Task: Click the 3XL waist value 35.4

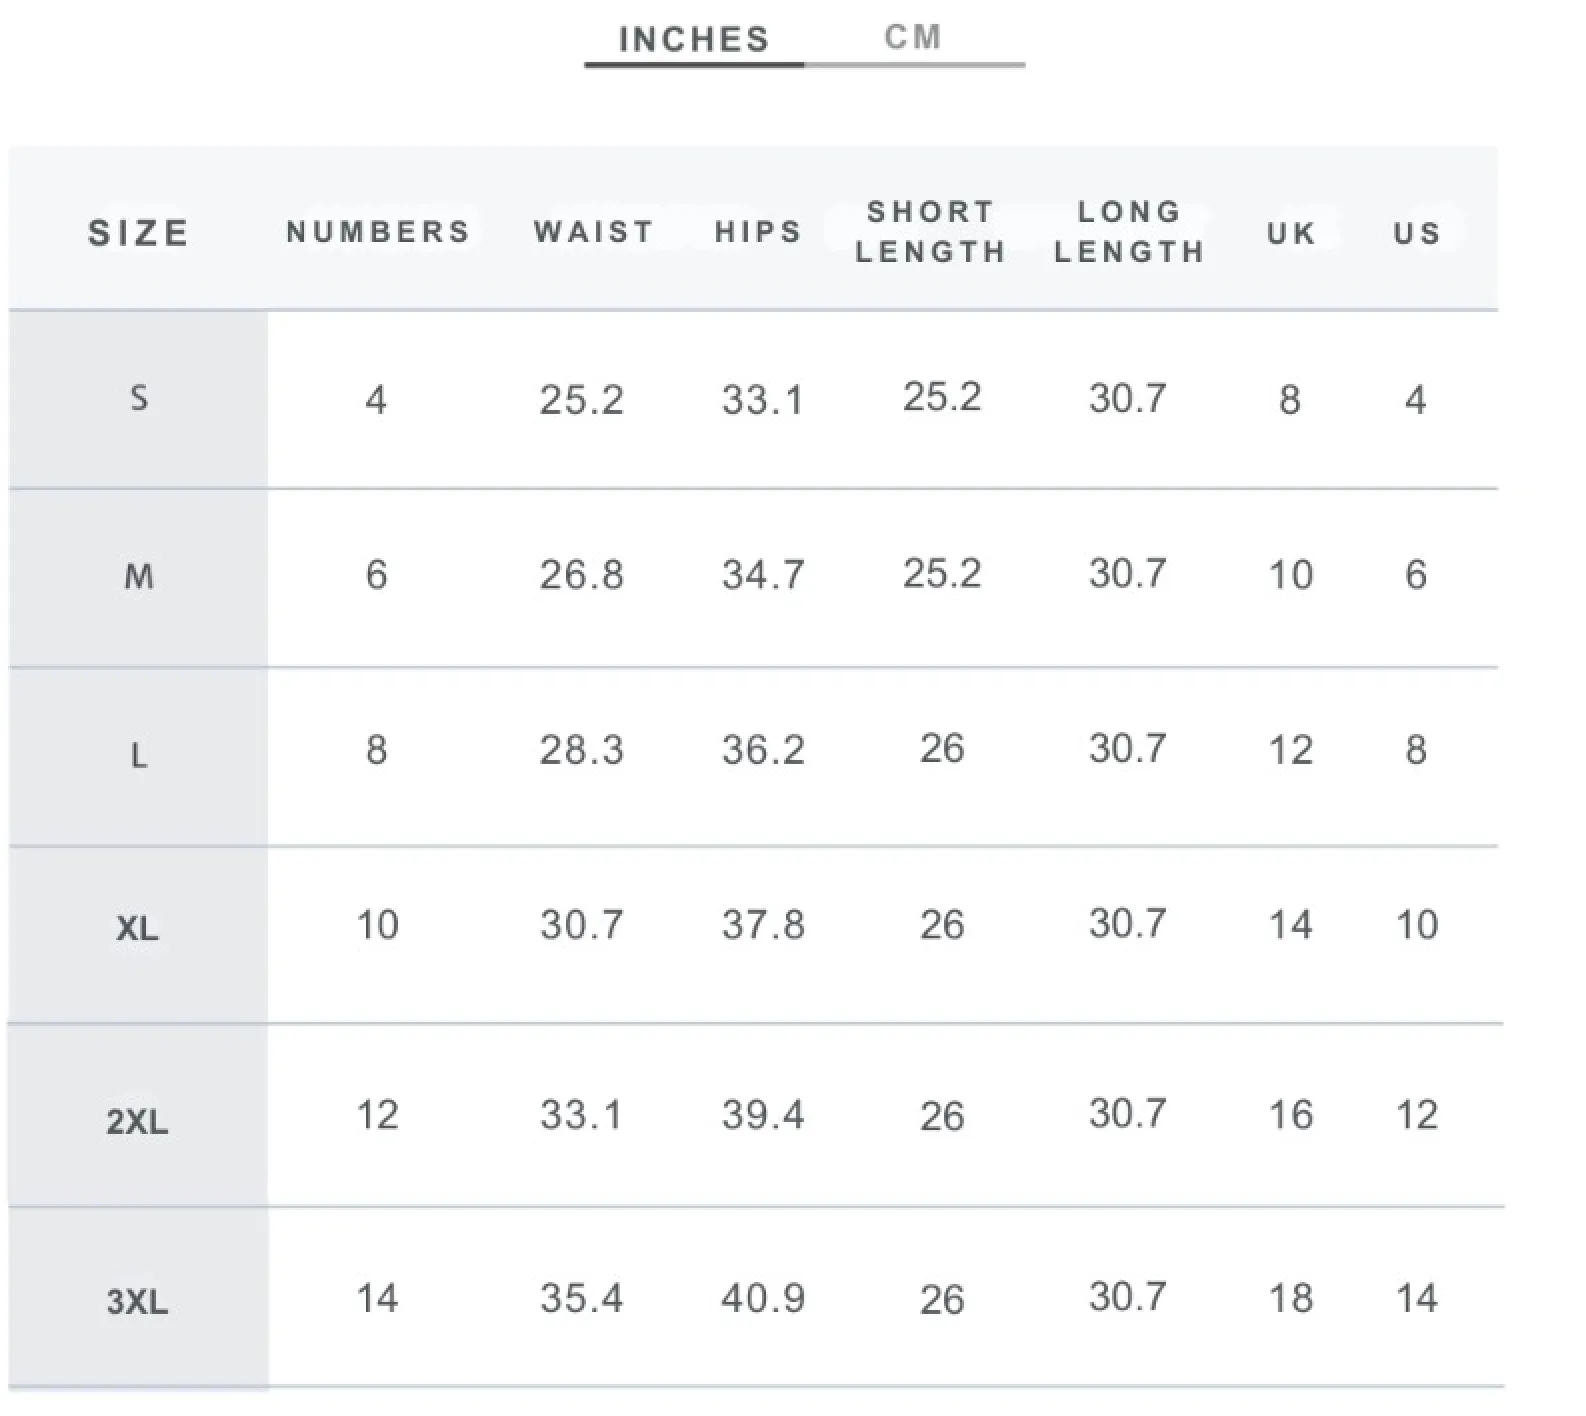Action: [581, 1298]
